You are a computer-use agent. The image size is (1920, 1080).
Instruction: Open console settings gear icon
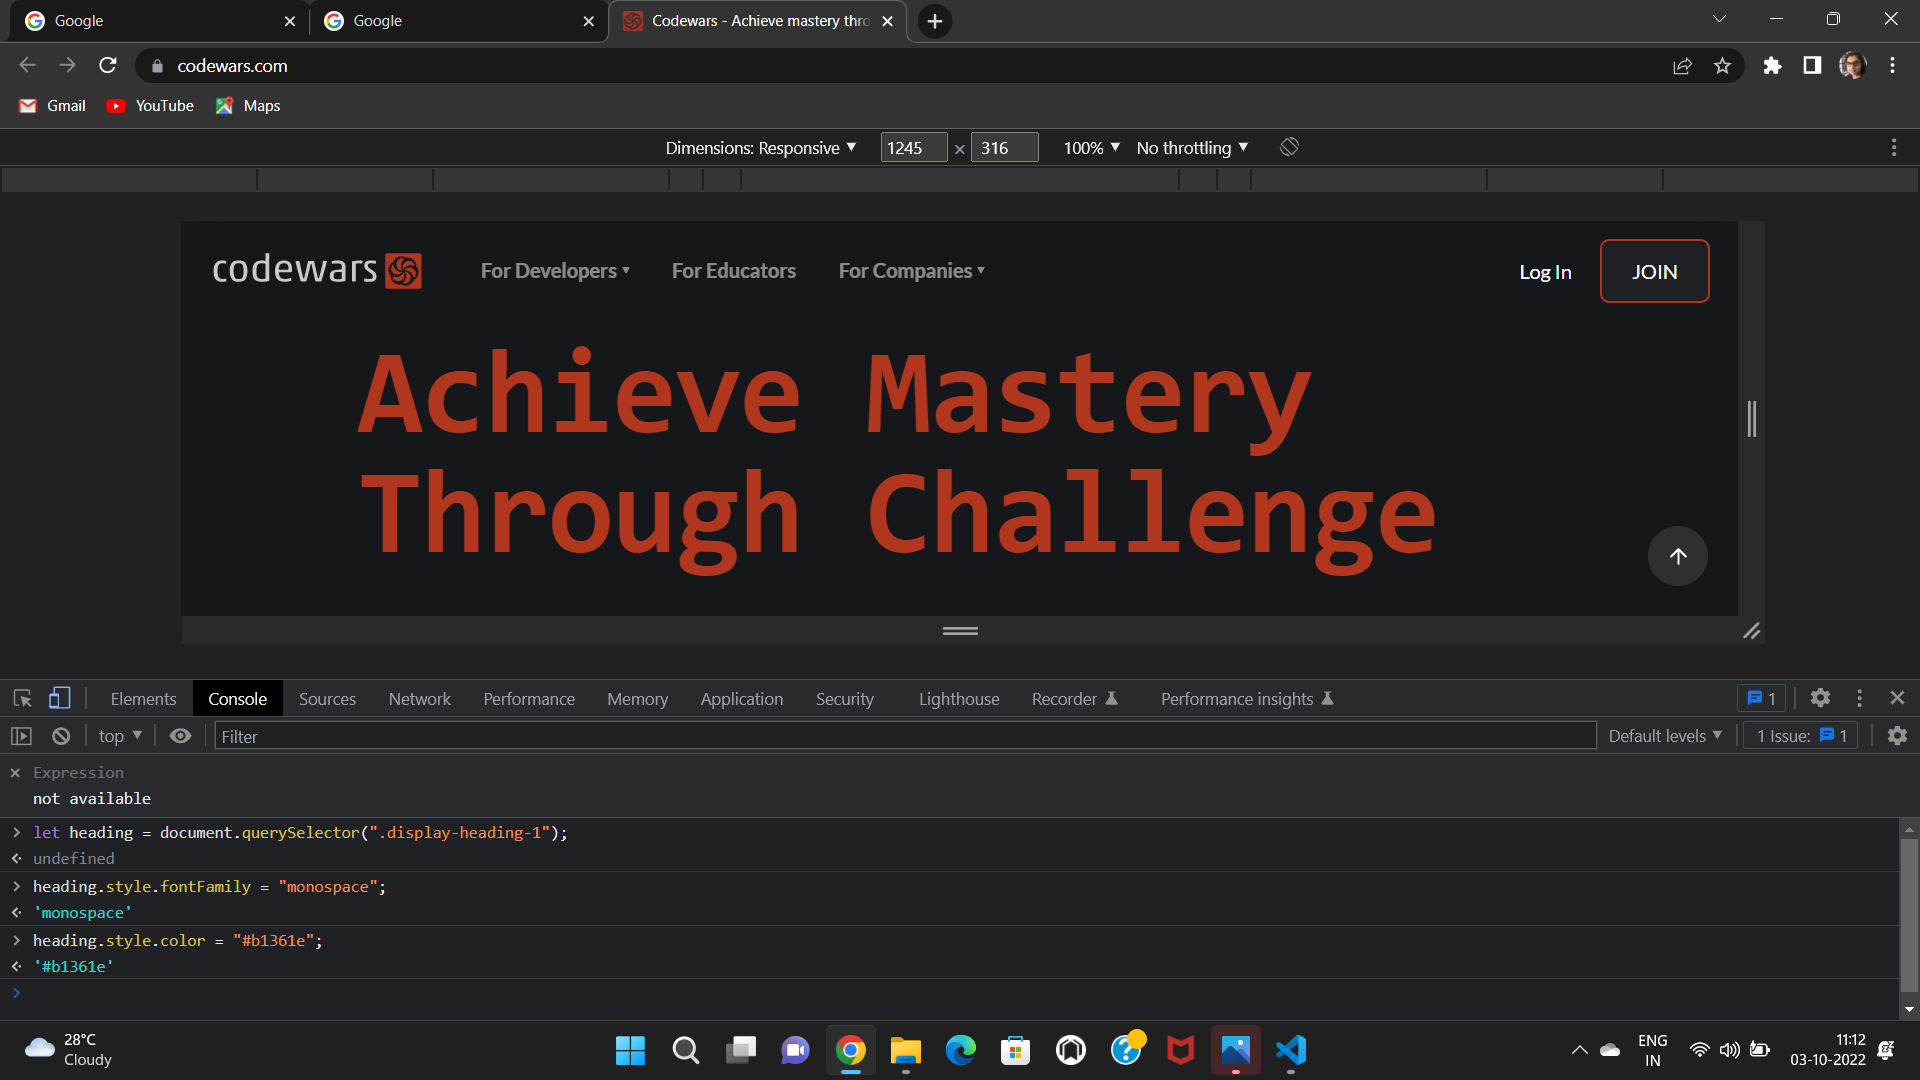click(x=1897, y=736)
